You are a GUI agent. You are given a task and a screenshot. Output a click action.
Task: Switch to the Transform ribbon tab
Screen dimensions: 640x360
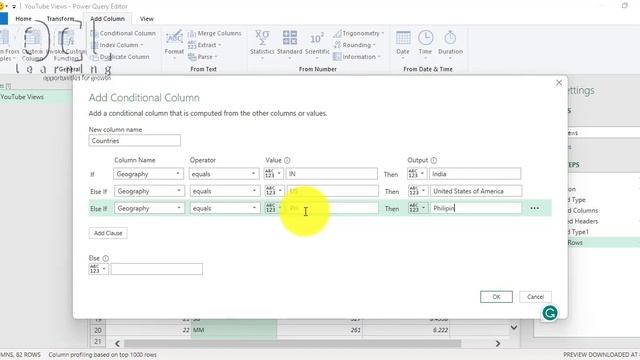[x=60, y=19]
